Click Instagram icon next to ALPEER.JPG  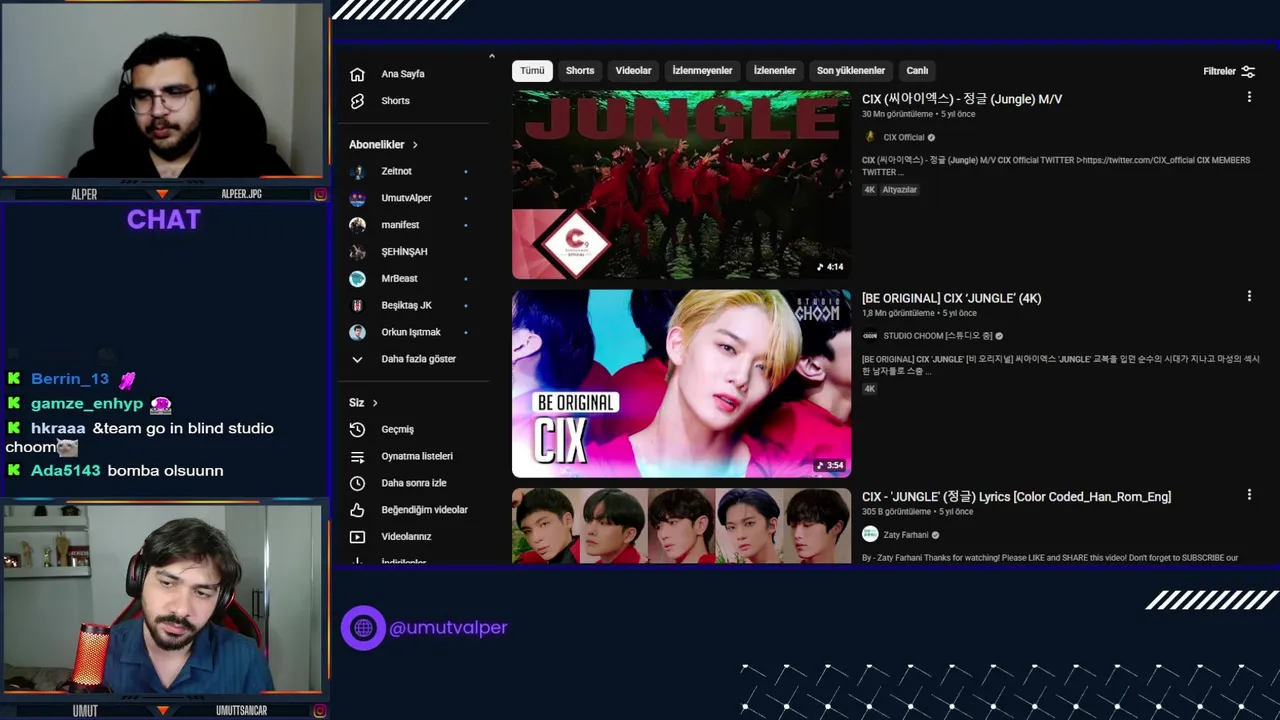click(320, 194)
